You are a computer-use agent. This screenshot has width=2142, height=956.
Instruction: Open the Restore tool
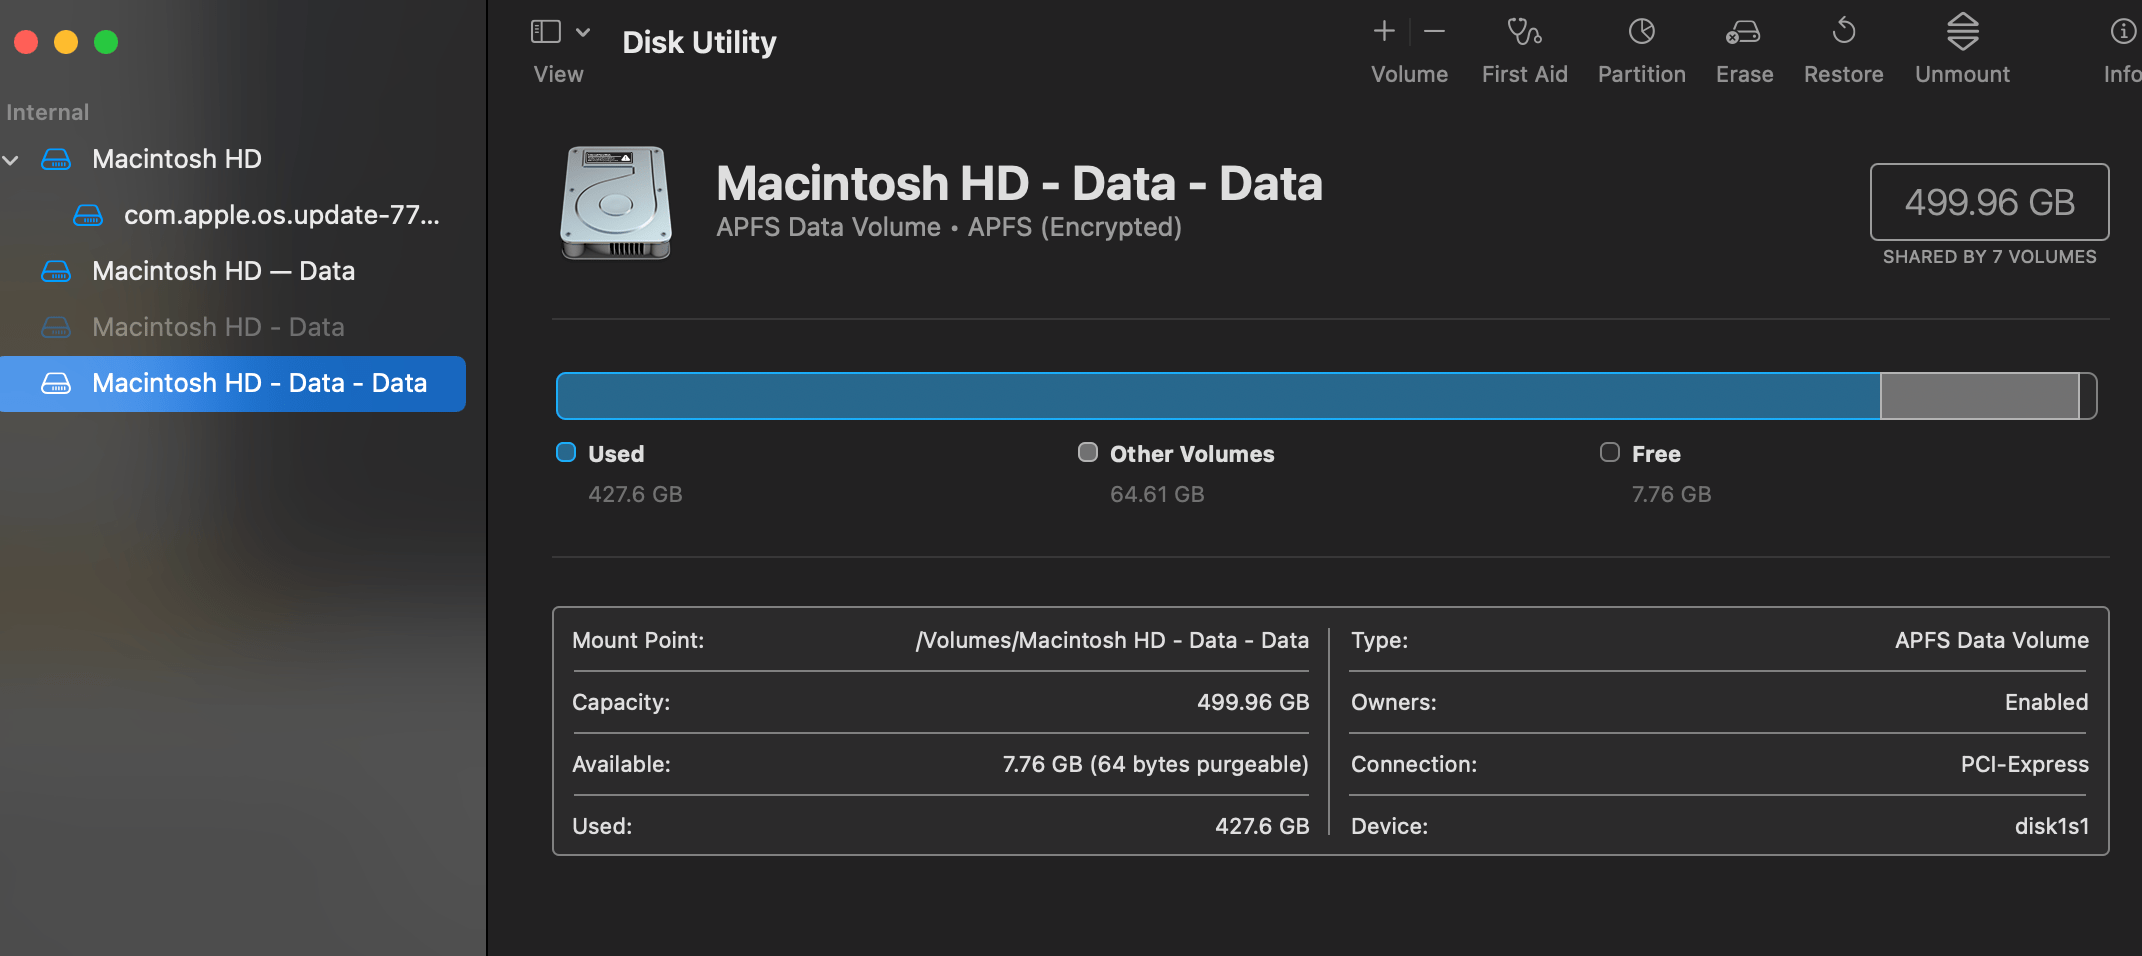pyautogui.click(x=1844, y=47)
